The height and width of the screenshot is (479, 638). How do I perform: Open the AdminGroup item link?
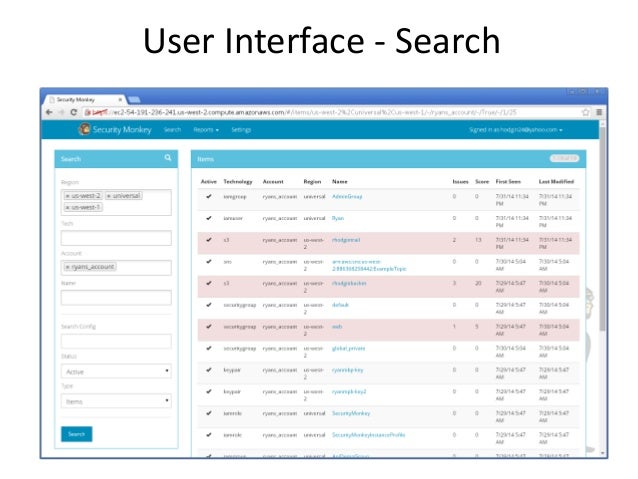[347, 196]
